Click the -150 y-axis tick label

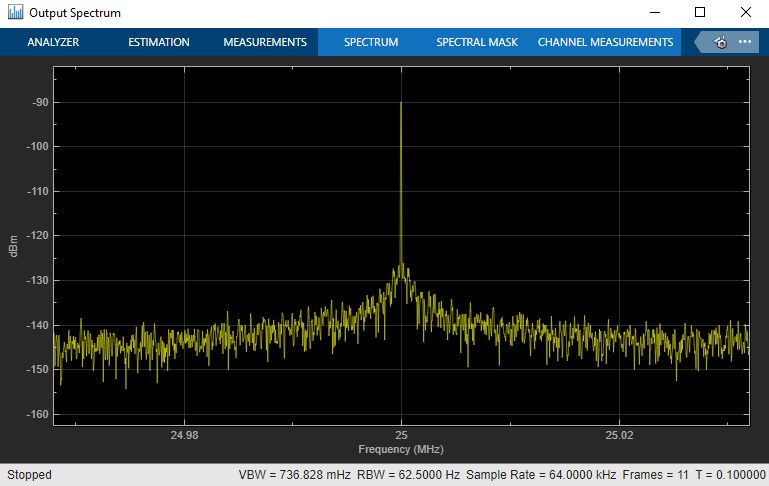(38, 369)
